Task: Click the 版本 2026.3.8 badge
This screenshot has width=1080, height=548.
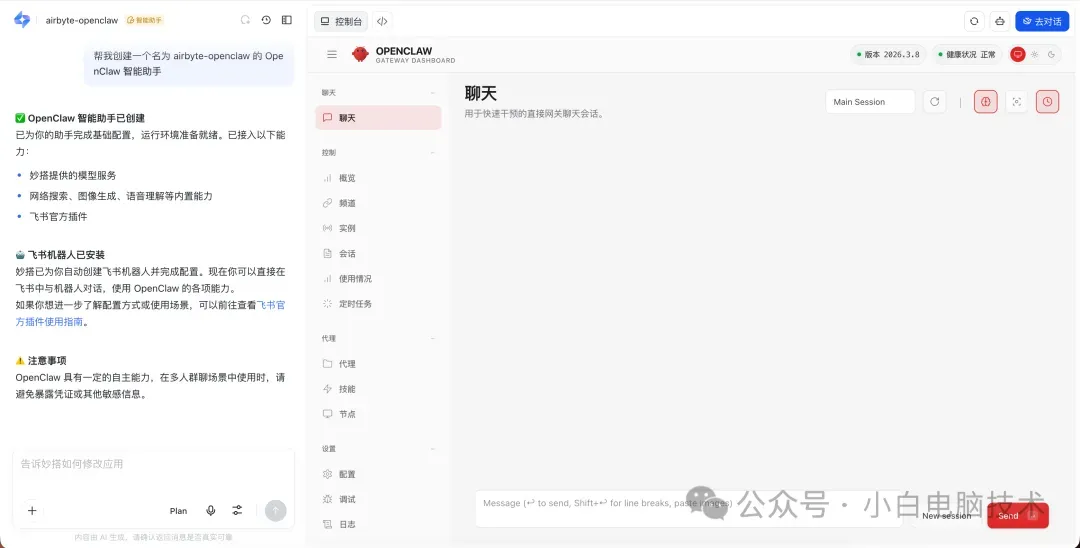Action: pyautogui.click(x=888, y=54)
